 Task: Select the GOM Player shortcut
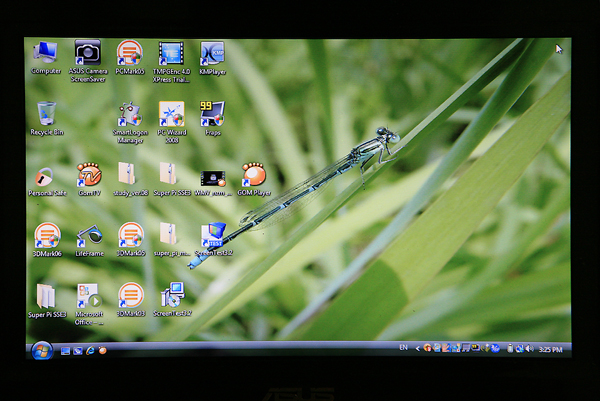pos(254,179)
